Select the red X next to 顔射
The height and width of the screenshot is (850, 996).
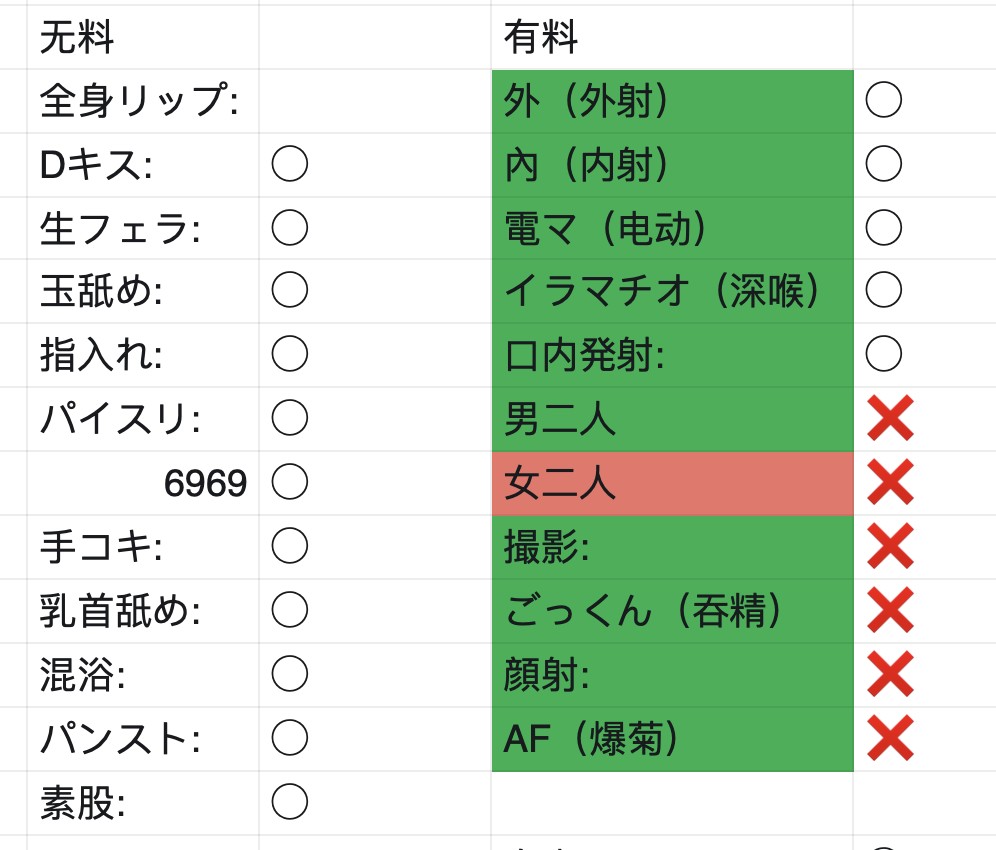891,673
